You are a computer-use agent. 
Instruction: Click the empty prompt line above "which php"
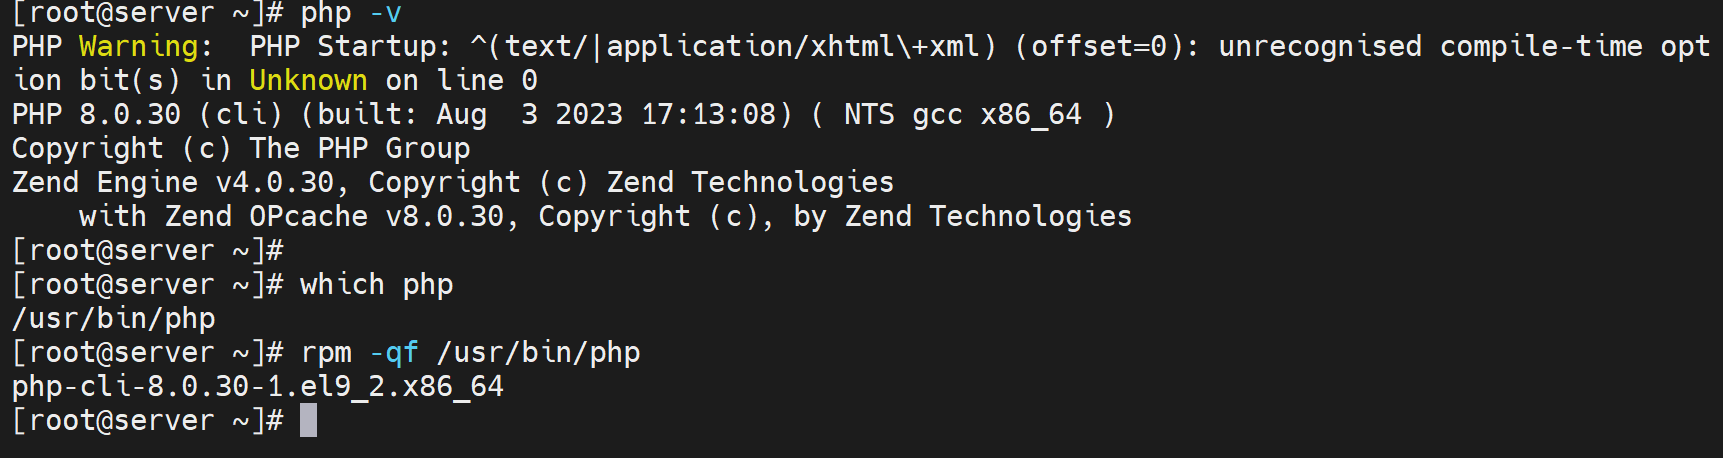pos(147,250)
